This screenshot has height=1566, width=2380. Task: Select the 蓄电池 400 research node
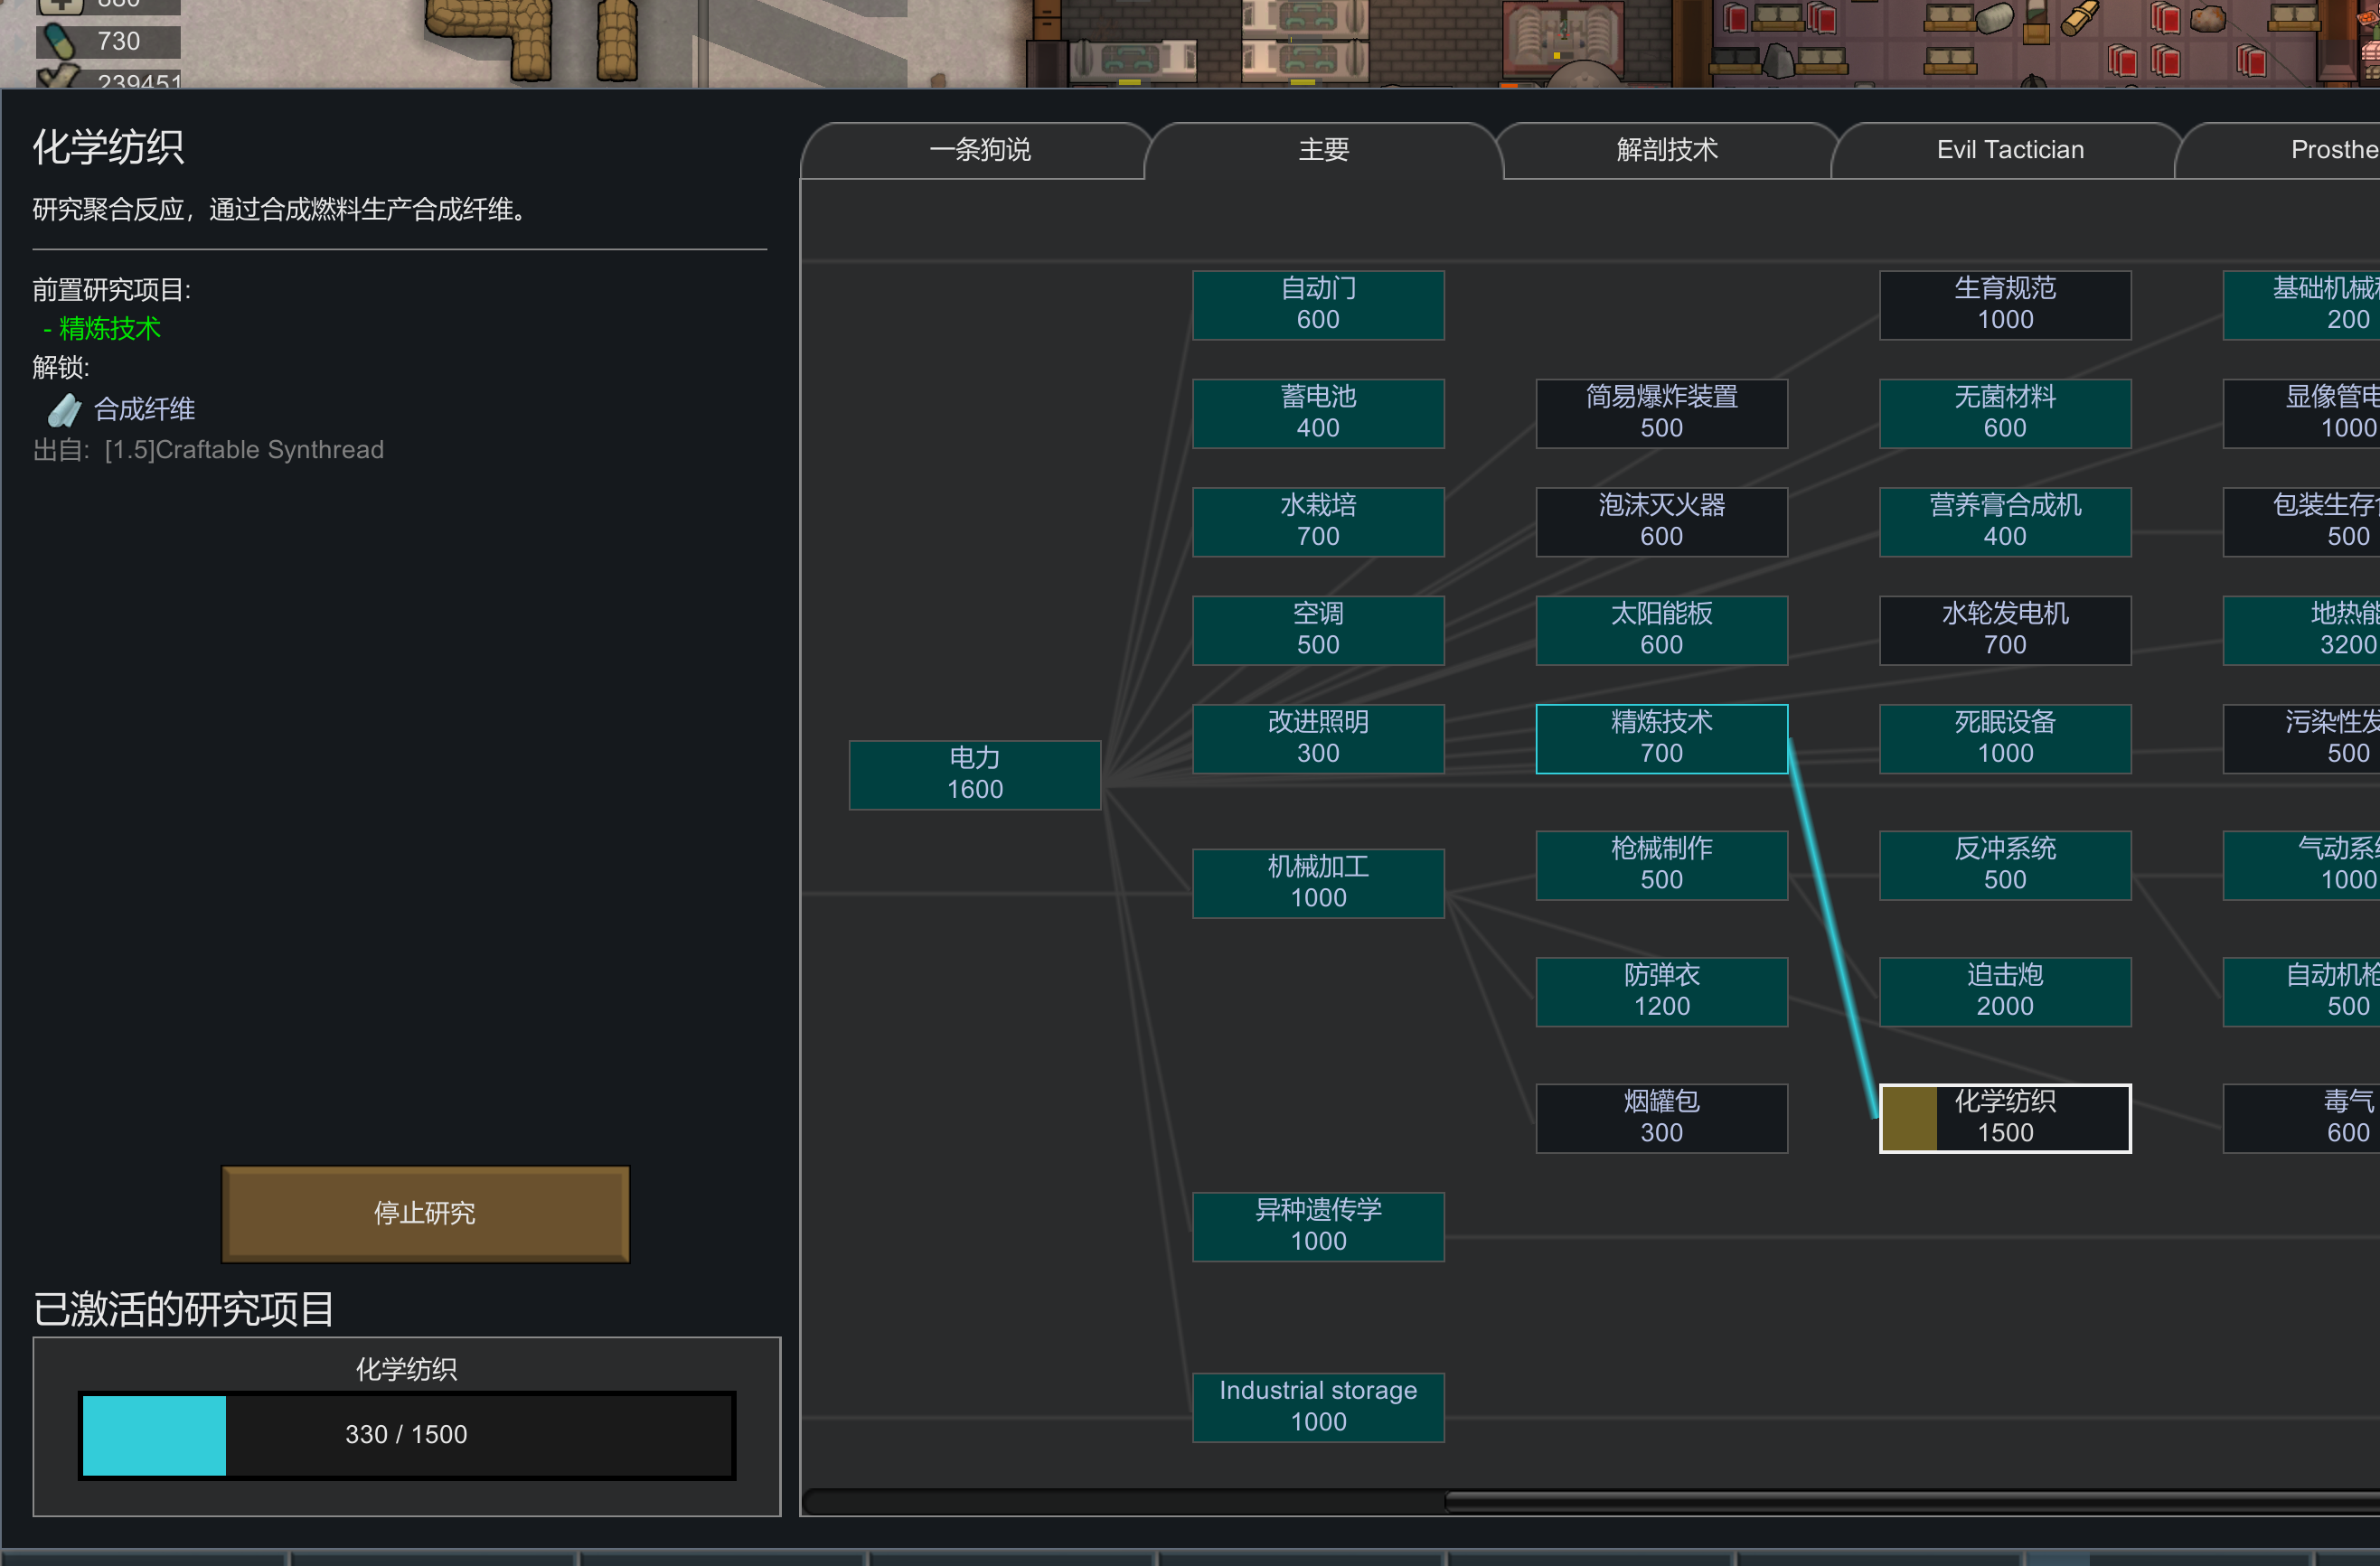pos(1318,413)
